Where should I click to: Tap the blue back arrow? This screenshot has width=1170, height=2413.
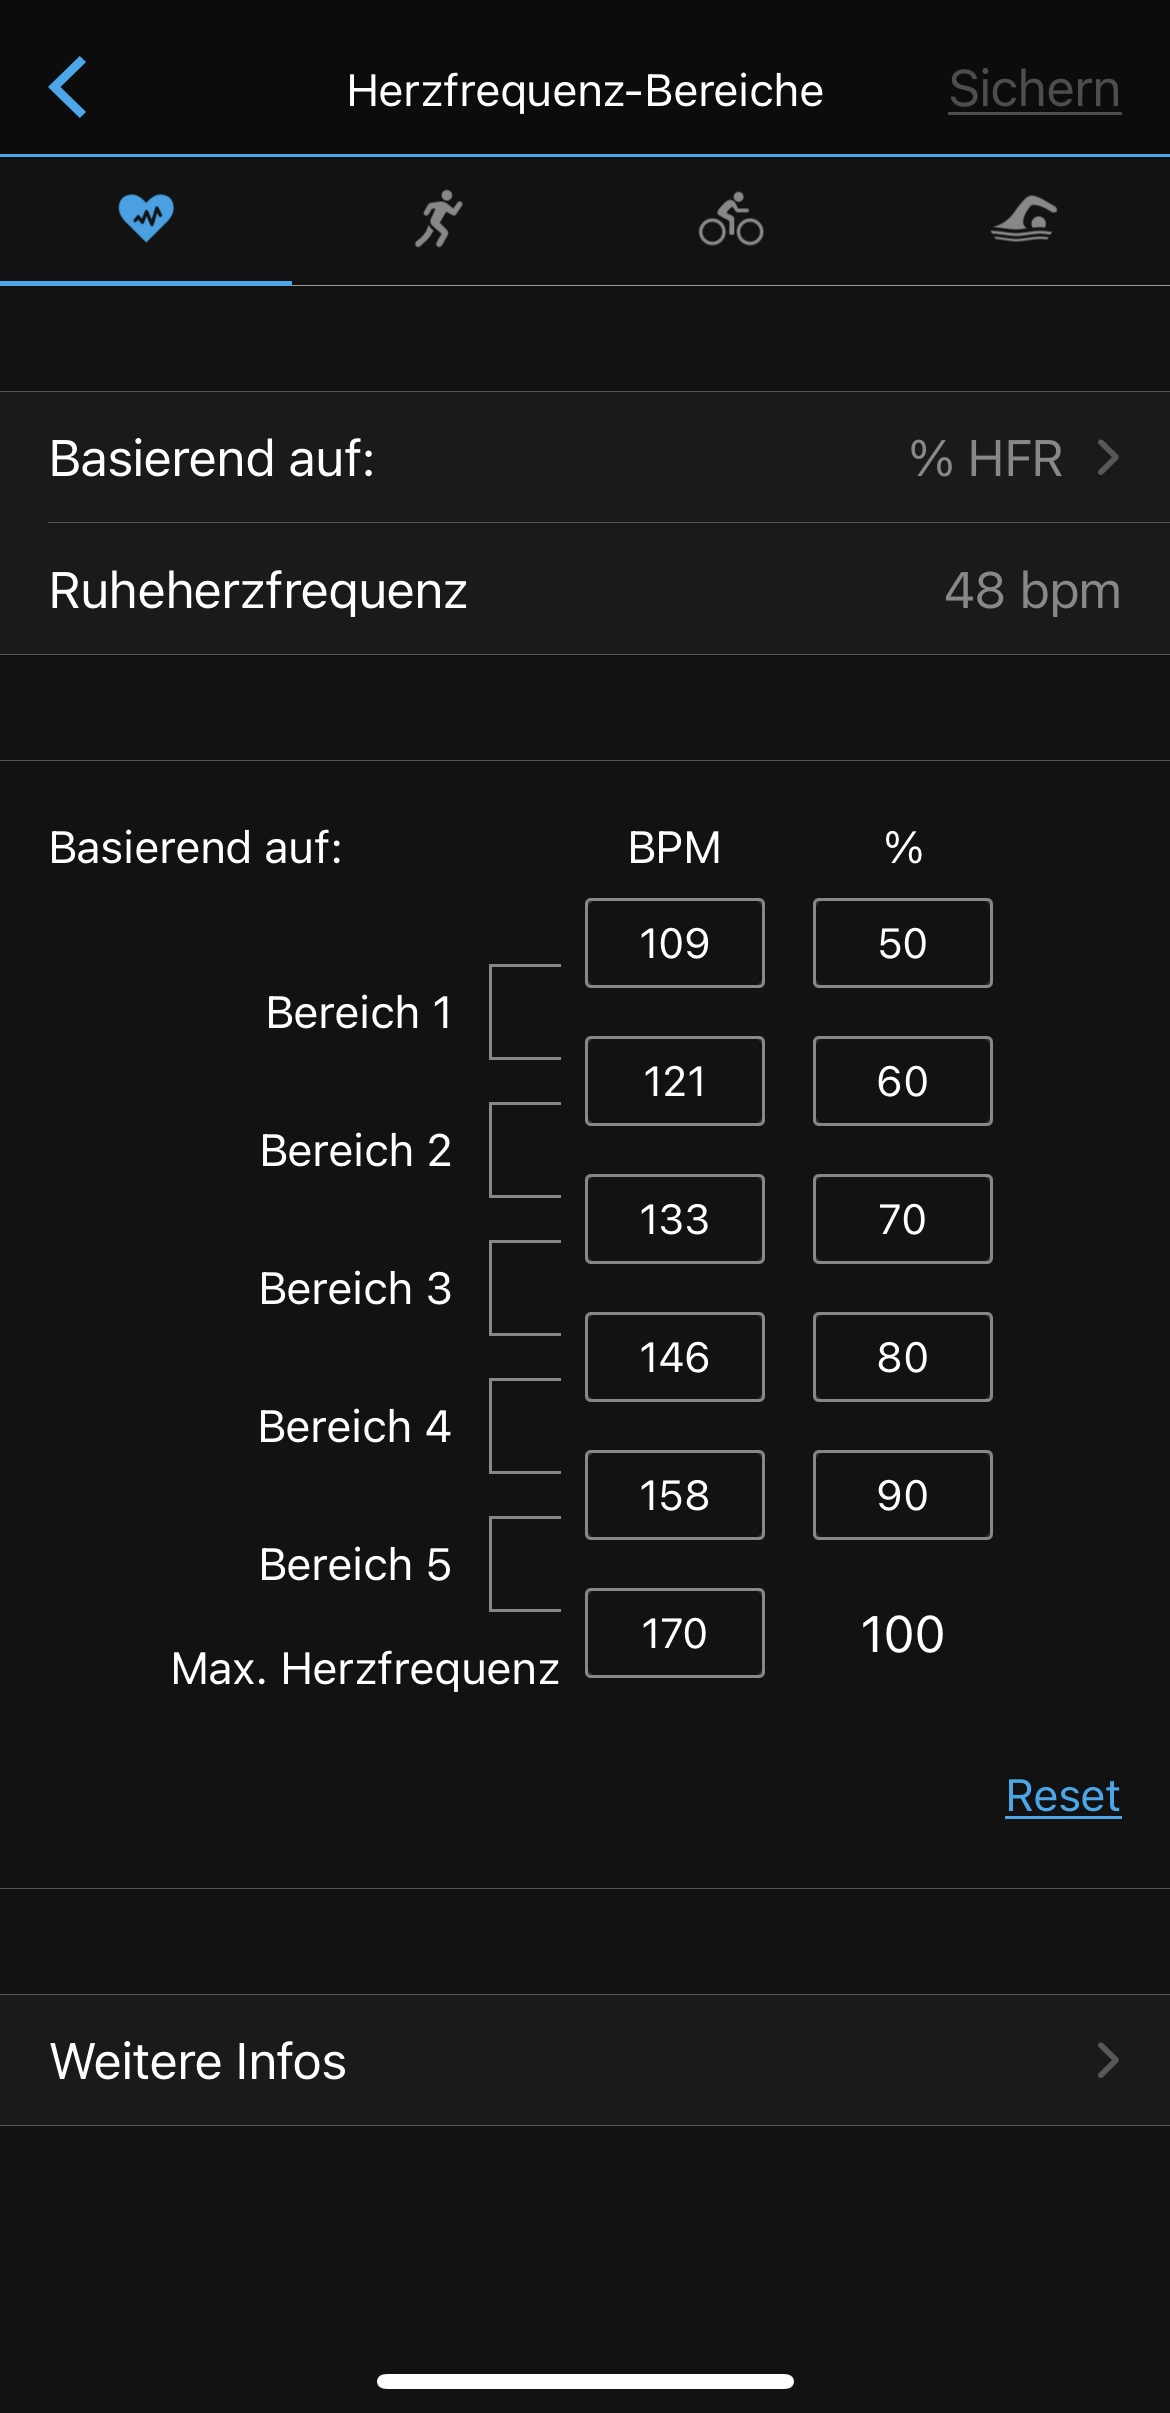pos(68,88)
